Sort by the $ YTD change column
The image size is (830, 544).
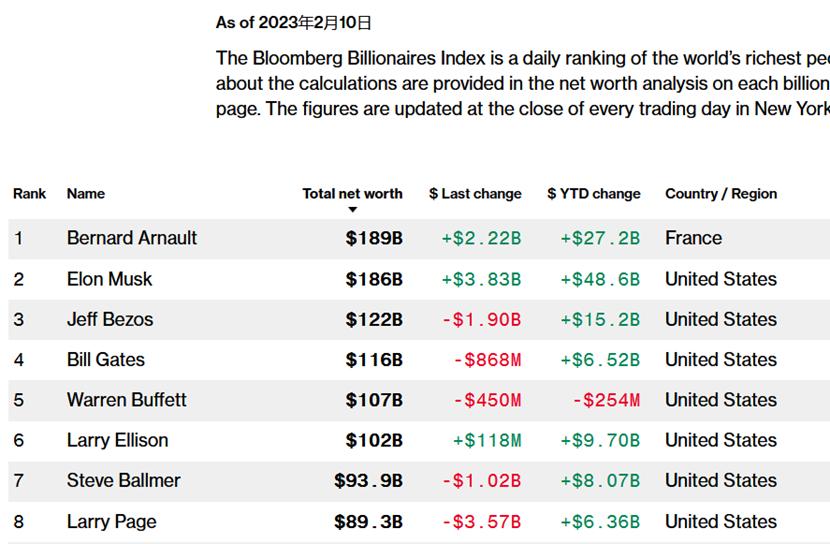(594, 194)
